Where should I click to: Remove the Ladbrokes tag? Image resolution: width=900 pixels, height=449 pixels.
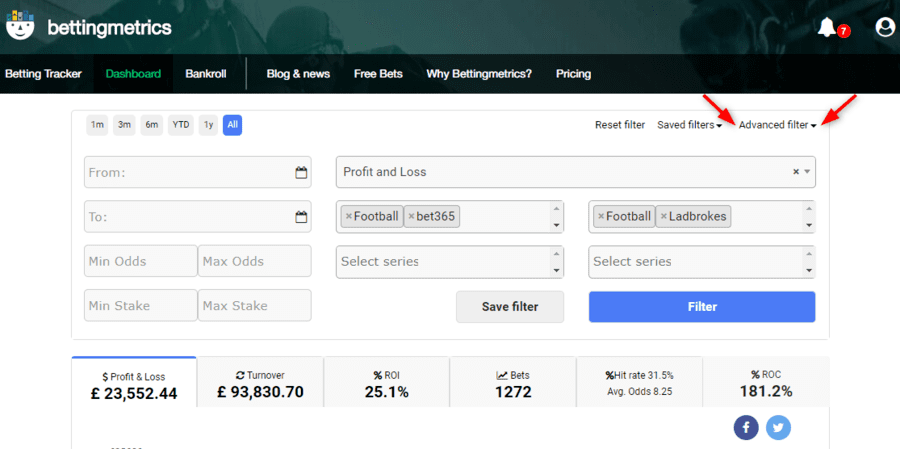664,216
